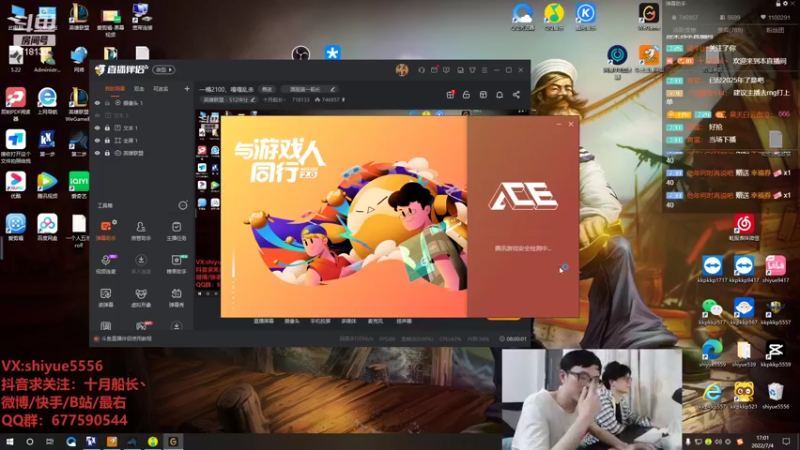This screenshot has height=450, width=800.
Task: Show the dimmed 文本 2 source with the eye
Action: pos(97,115)
